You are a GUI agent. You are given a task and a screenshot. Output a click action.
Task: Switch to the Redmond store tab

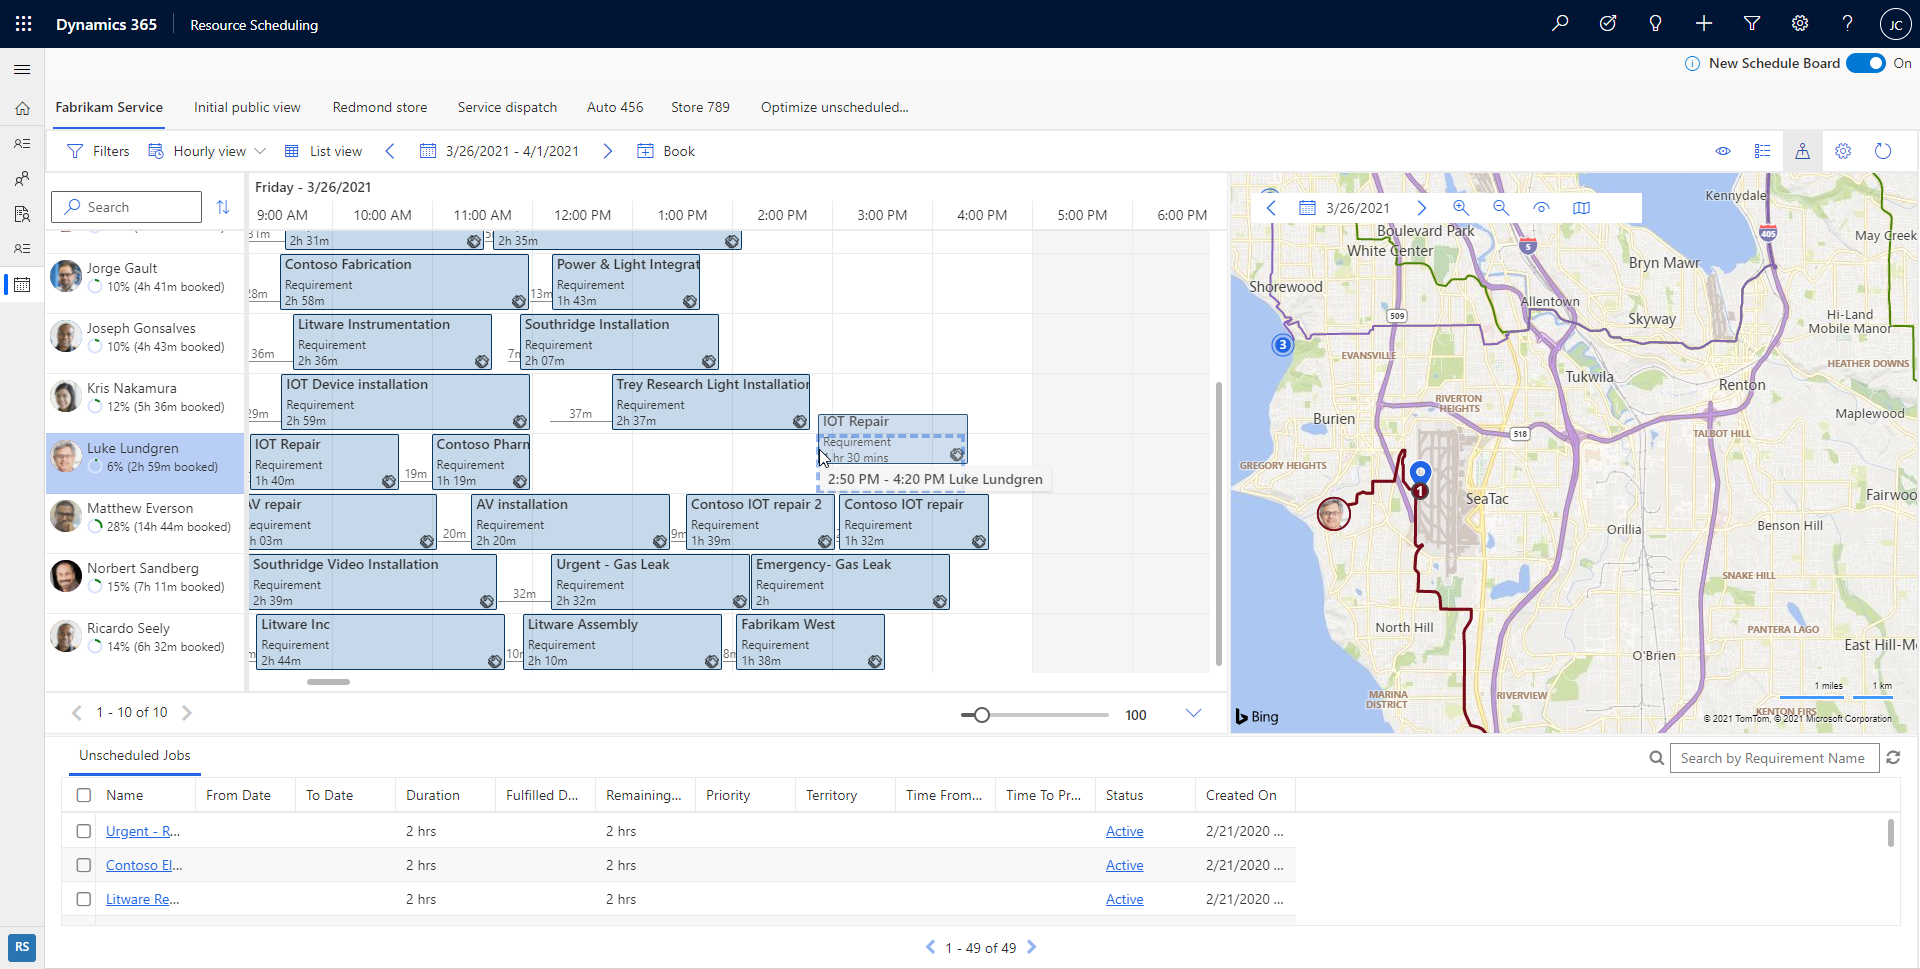point(379,107)
